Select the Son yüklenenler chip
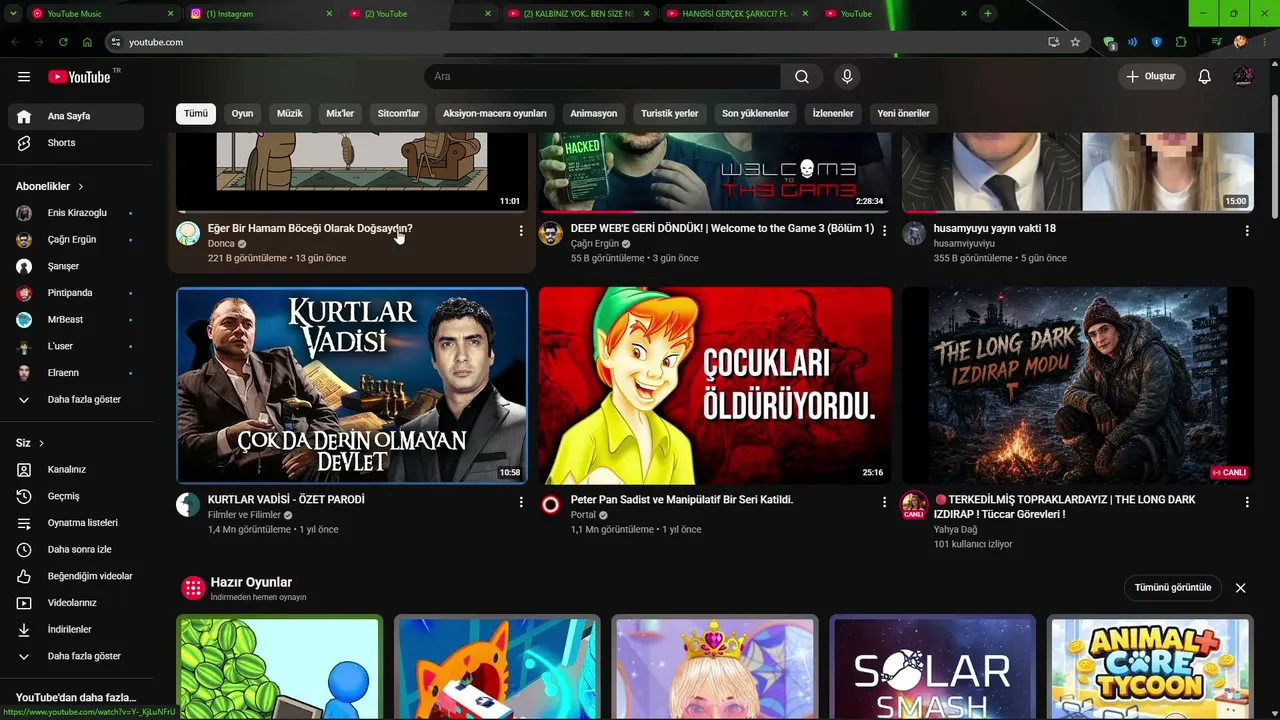Image resolution: width=1280 pixels, height=720 pixels. (756, 114)
